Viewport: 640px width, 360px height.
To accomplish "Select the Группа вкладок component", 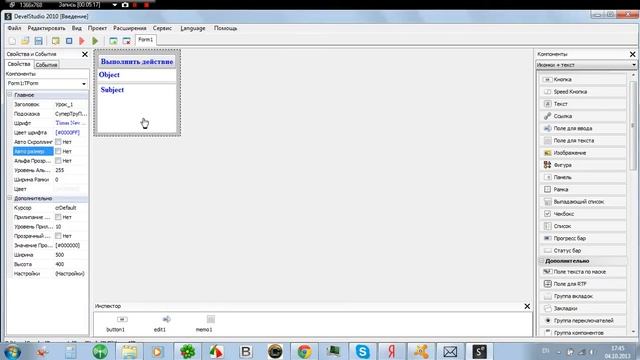I will (583, 296).
